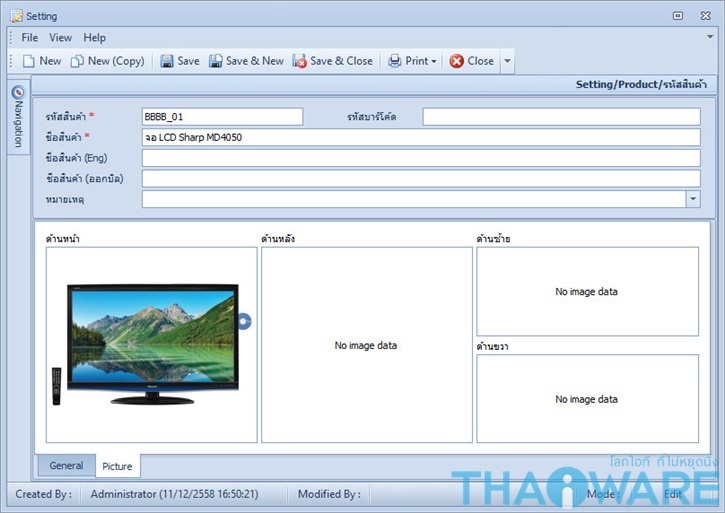
Task: Click the Administrator (11/12/2558 16:50:21) status text
Action: tap(174, 494)
